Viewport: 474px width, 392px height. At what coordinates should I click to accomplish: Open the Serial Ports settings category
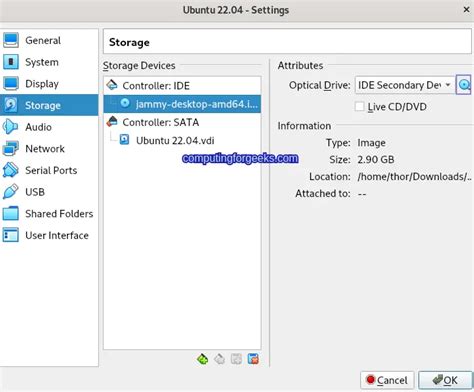(49, 170)
